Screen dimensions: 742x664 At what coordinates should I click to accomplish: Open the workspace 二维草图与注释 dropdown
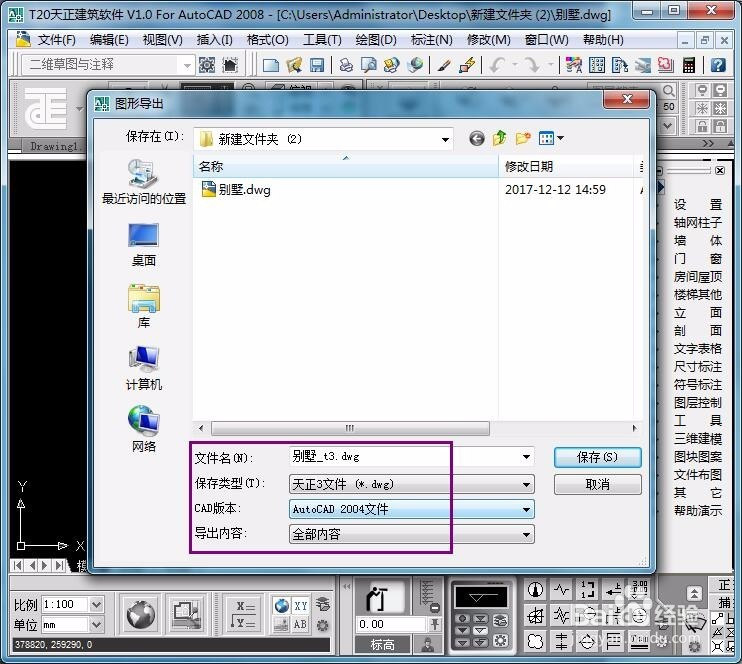(187, 65)
